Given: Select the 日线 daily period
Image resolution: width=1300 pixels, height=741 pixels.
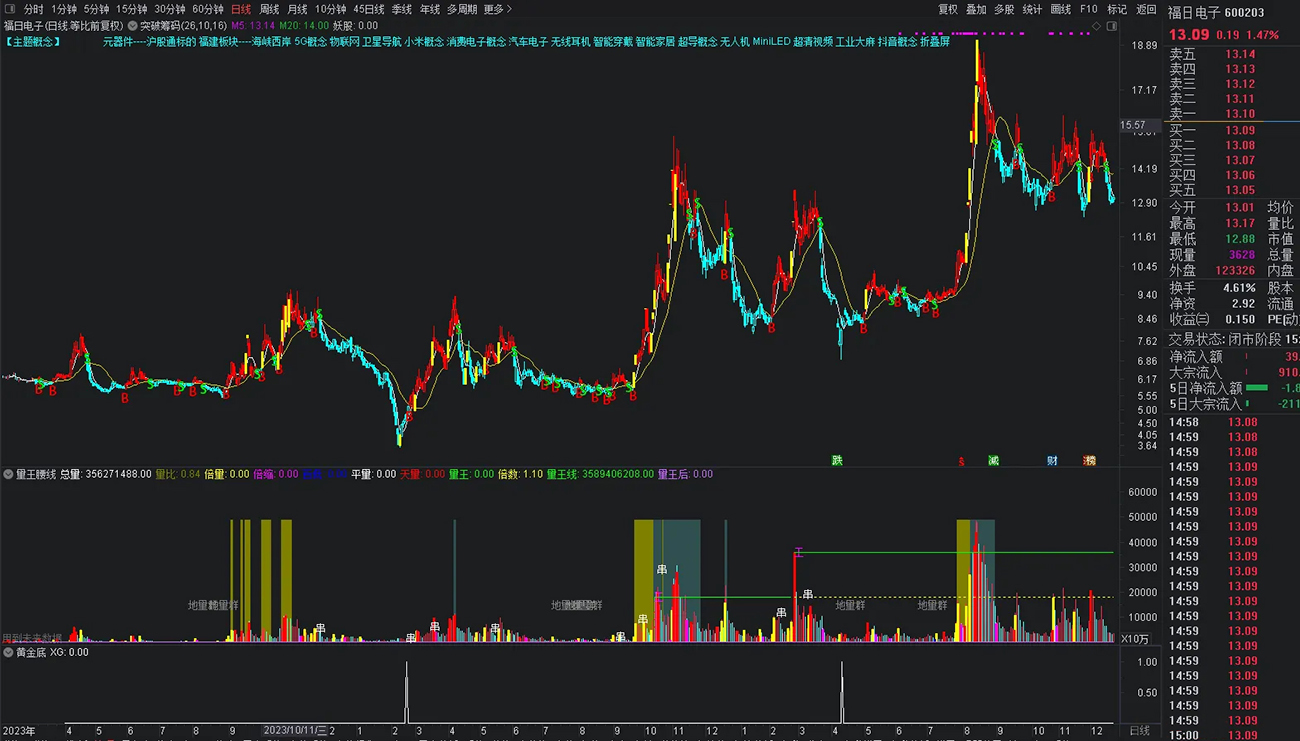Looking at the screenshot, I should pyautogui.click(x=241, y=9).
